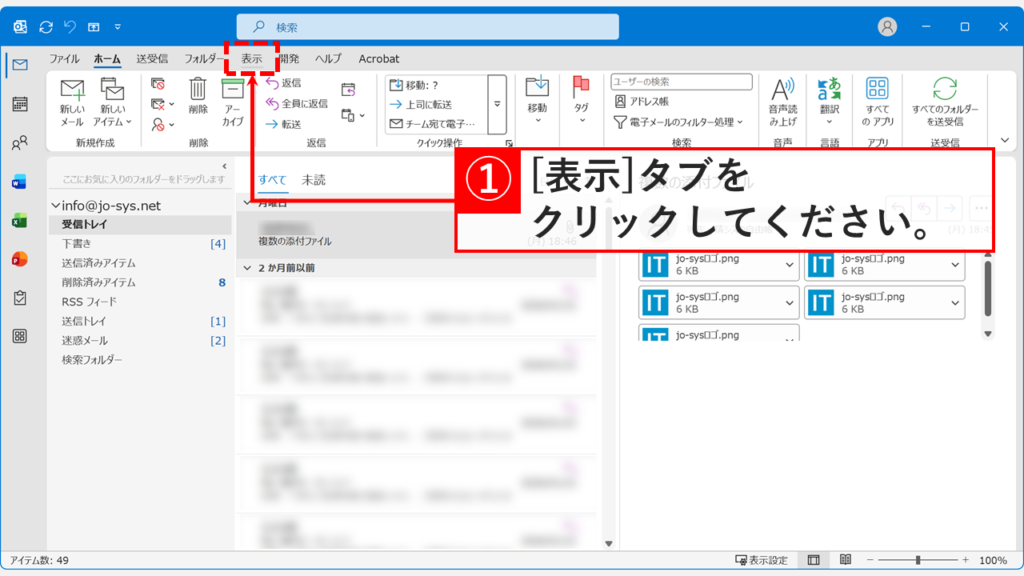Open the アドレス帳 (Address Book)
This screenshot has height=576, width=1024.
point(648,98)
